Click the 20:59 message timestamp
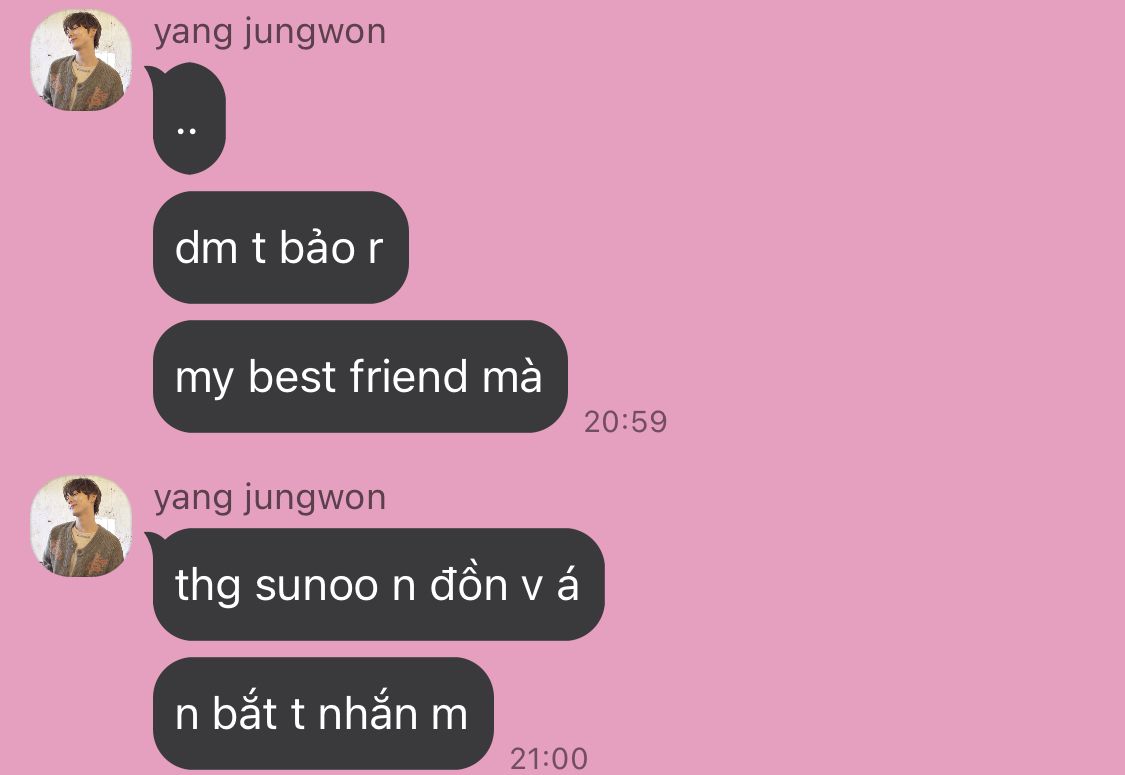 click(626, 422)
